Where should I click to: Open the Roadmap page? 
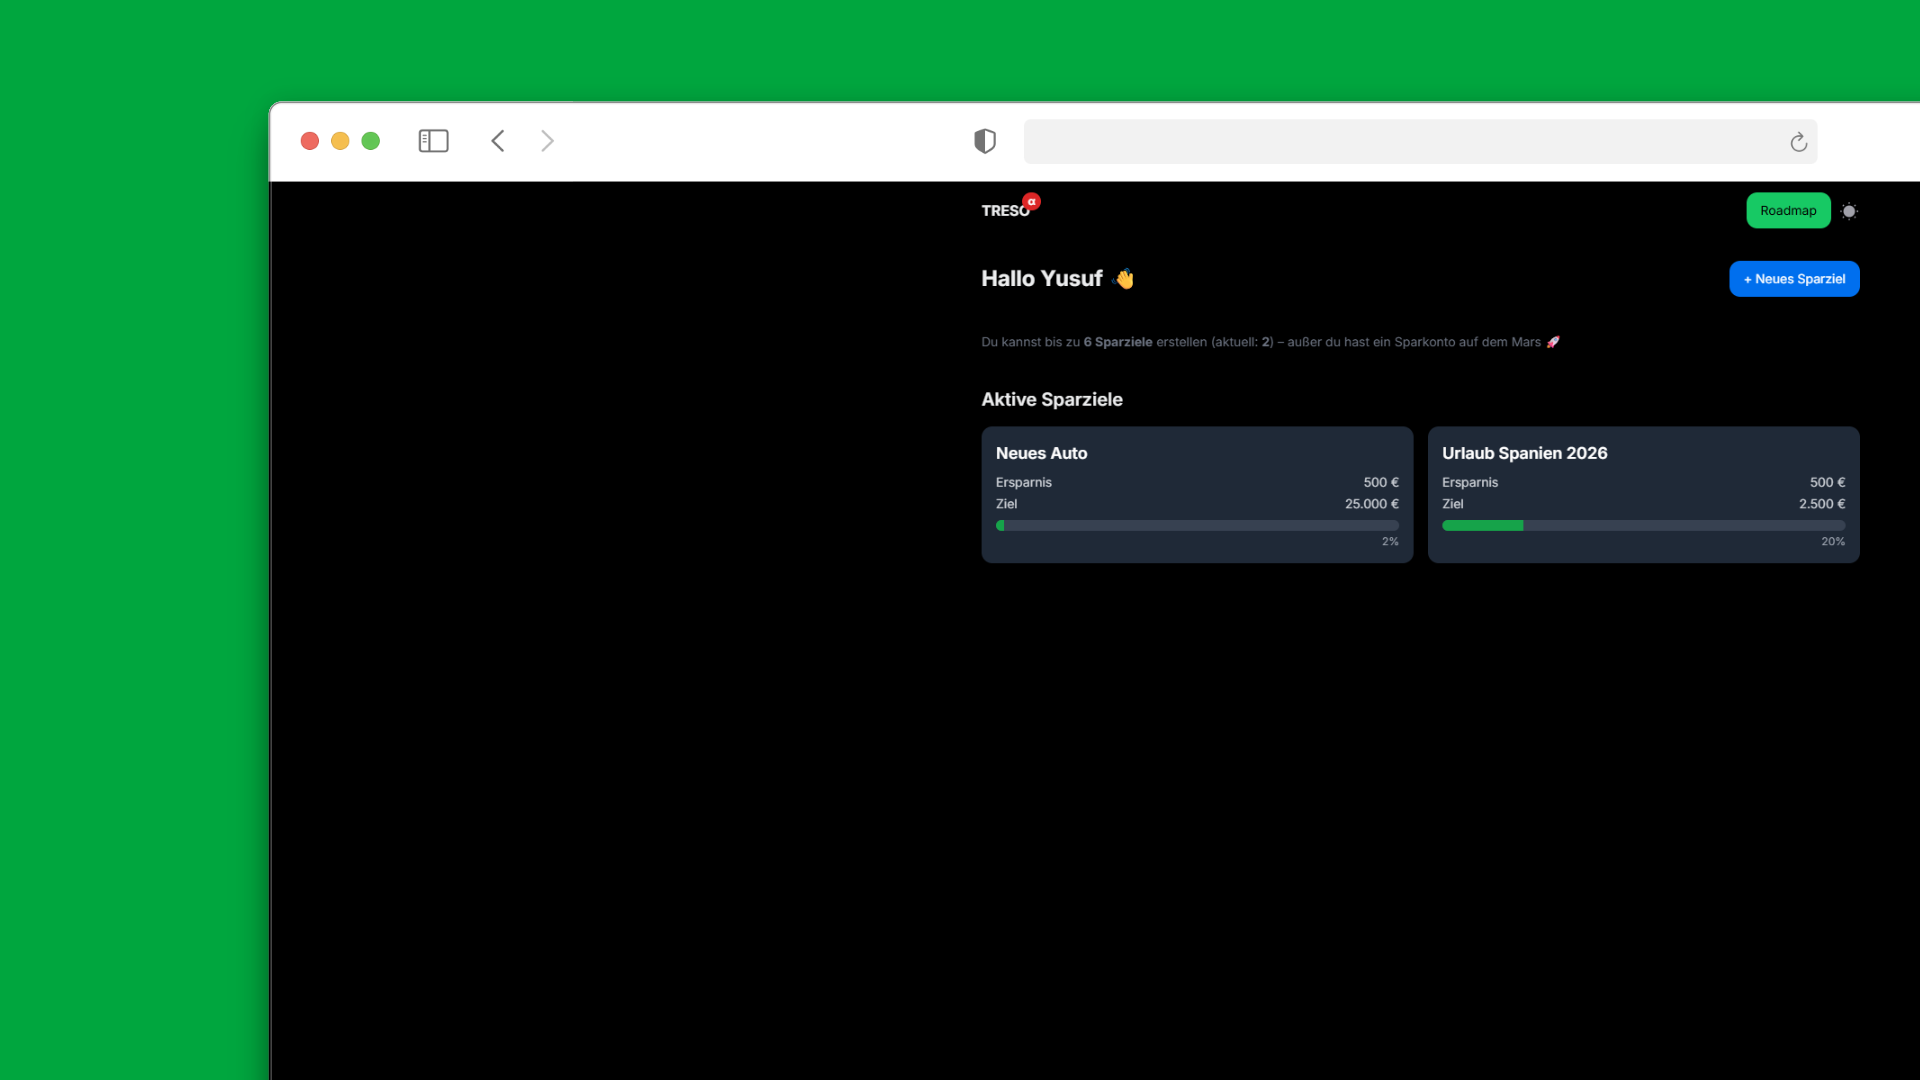pos(1788,210)
